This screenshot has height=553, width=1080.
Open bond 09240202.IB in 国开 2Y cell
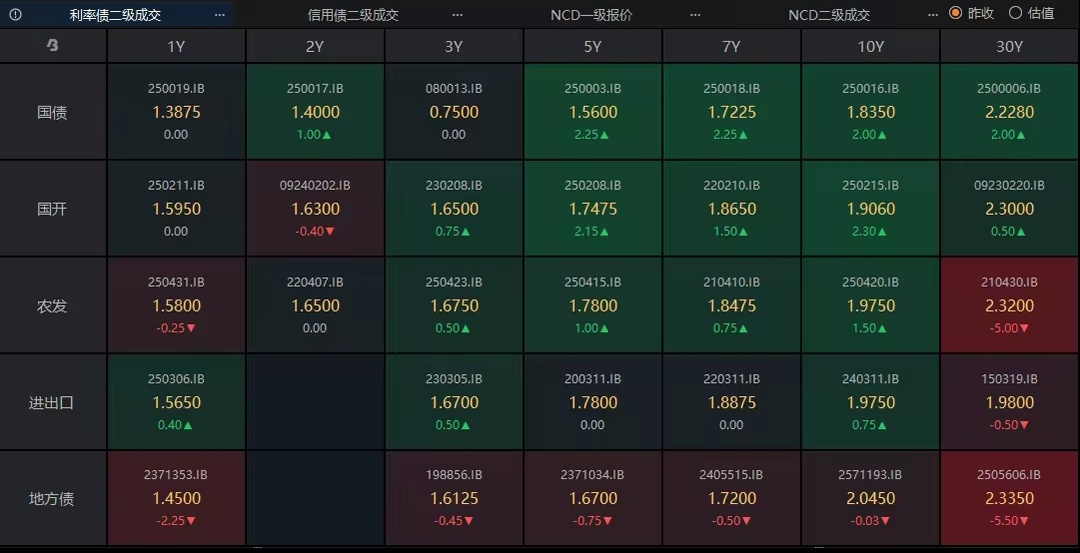pyautogui.click(x=315, y=185)
